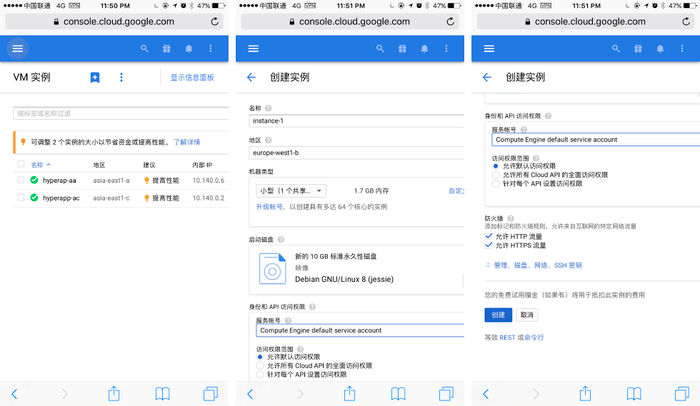
Task: Click the blue create-instance plus icon beside VM 实例
Action: [95, 77]
